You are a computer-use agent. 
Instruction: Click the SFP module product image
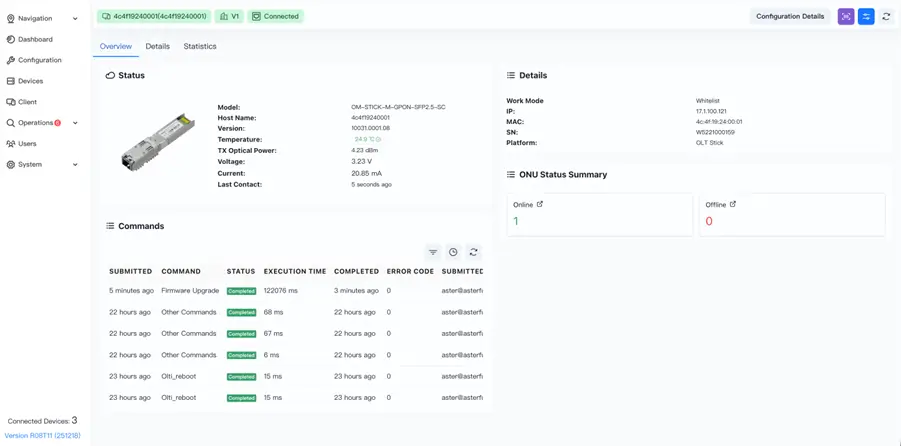[158, 140]
